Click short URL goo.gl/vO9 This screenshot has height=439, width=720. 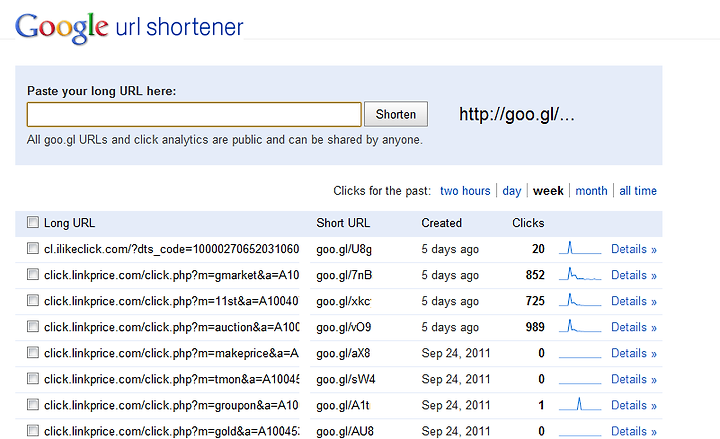(x=343, y=327)
